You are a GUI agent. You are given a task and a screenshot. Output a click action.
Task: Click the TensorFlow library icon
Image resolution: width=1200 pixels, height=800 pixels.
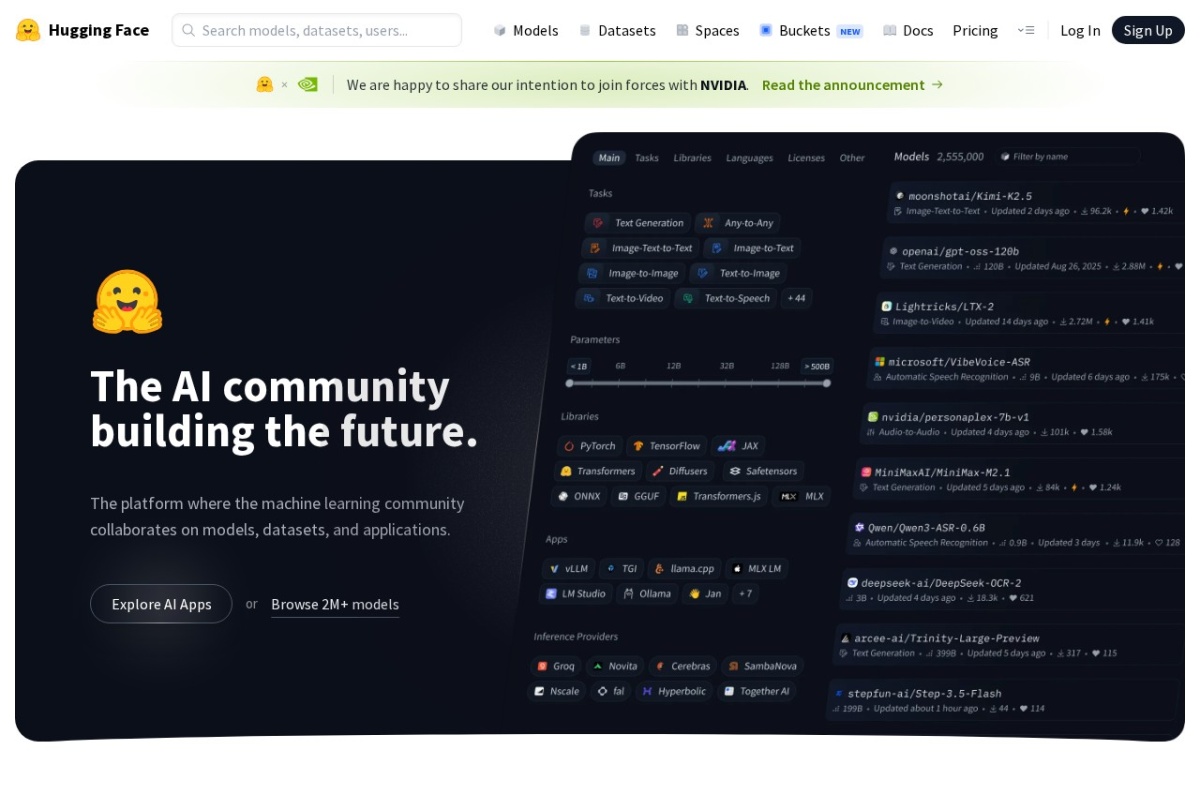click(638, 446)
